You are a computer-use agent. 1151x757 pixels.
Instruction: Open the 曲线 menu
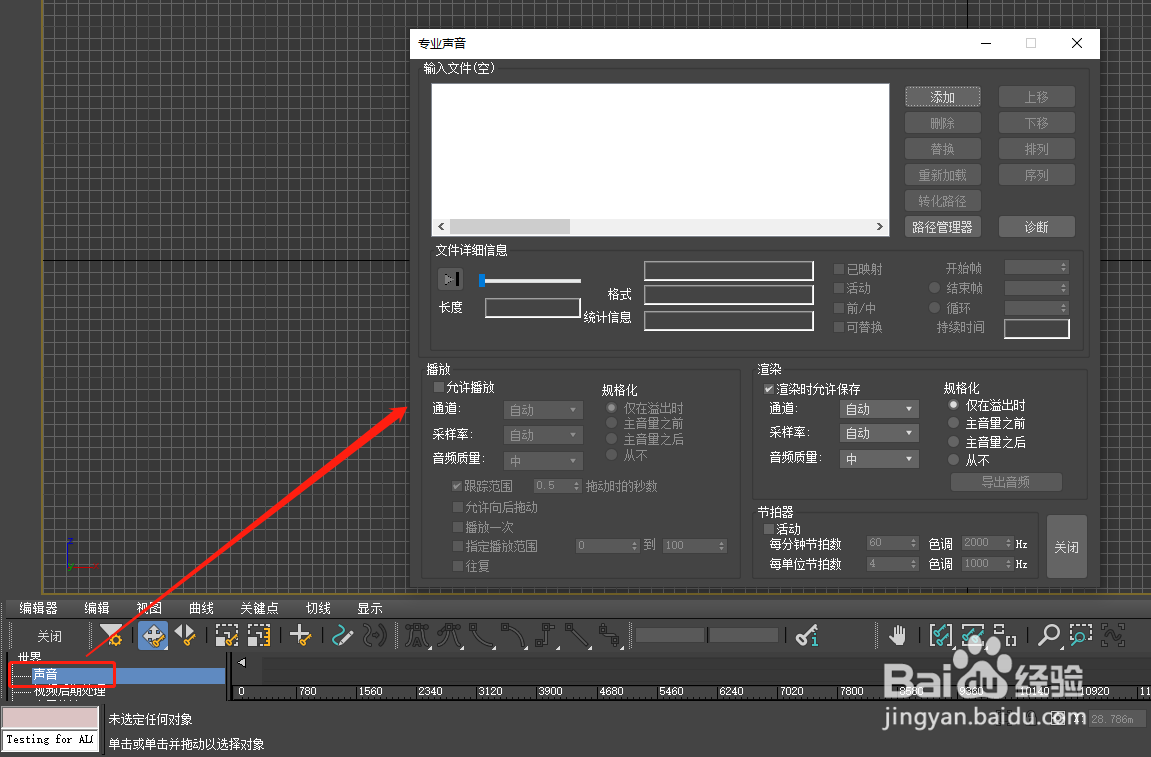click(201, 608)
